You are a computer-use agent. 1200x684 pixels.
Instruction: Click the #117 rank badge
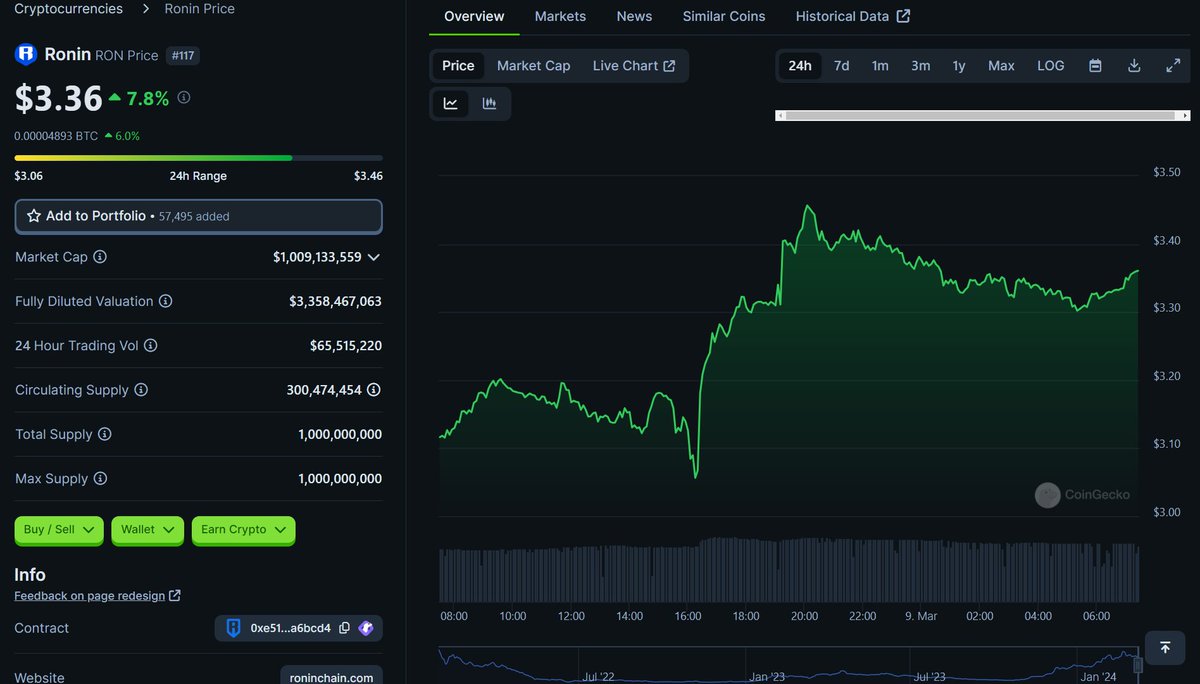click(x=182, y=56)
